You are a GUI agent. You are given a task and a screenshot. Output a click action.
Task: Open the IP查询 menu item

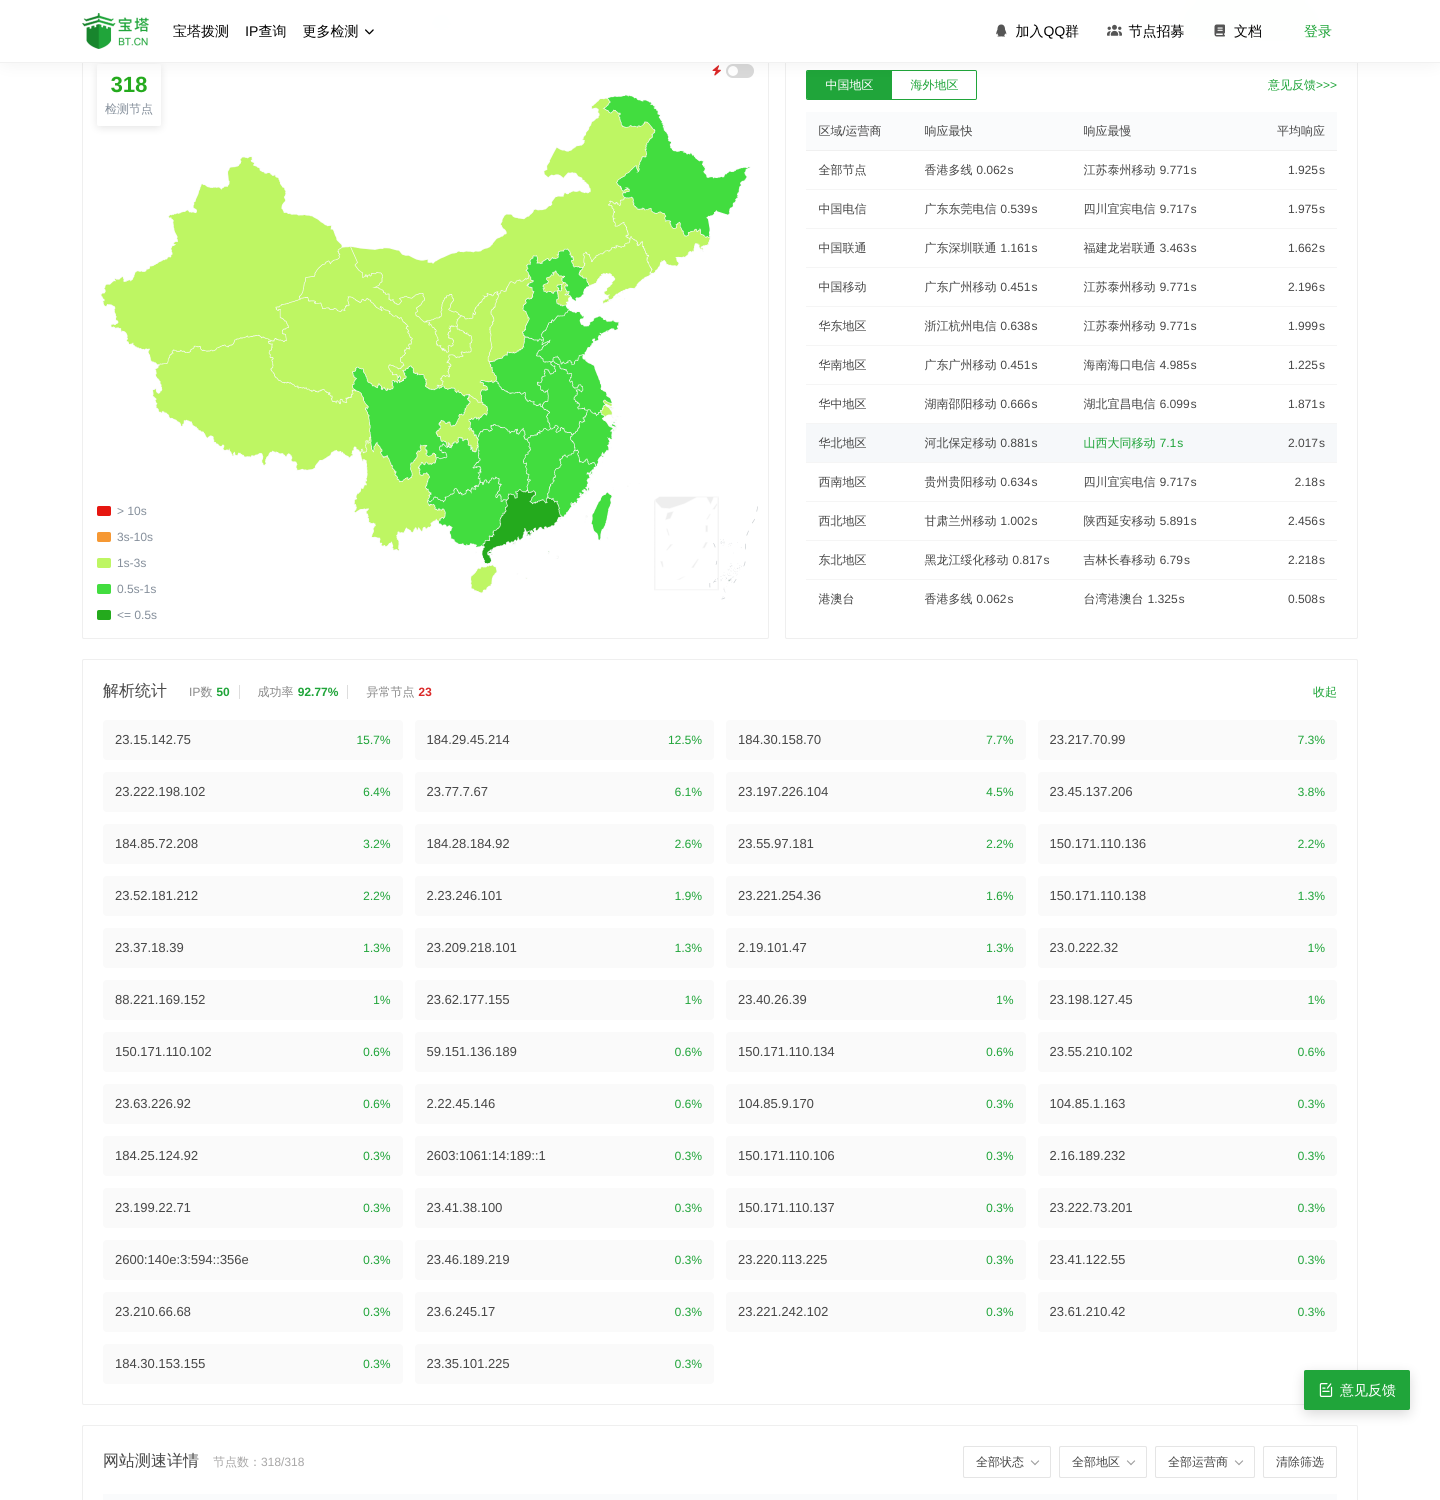click(266, 31)
